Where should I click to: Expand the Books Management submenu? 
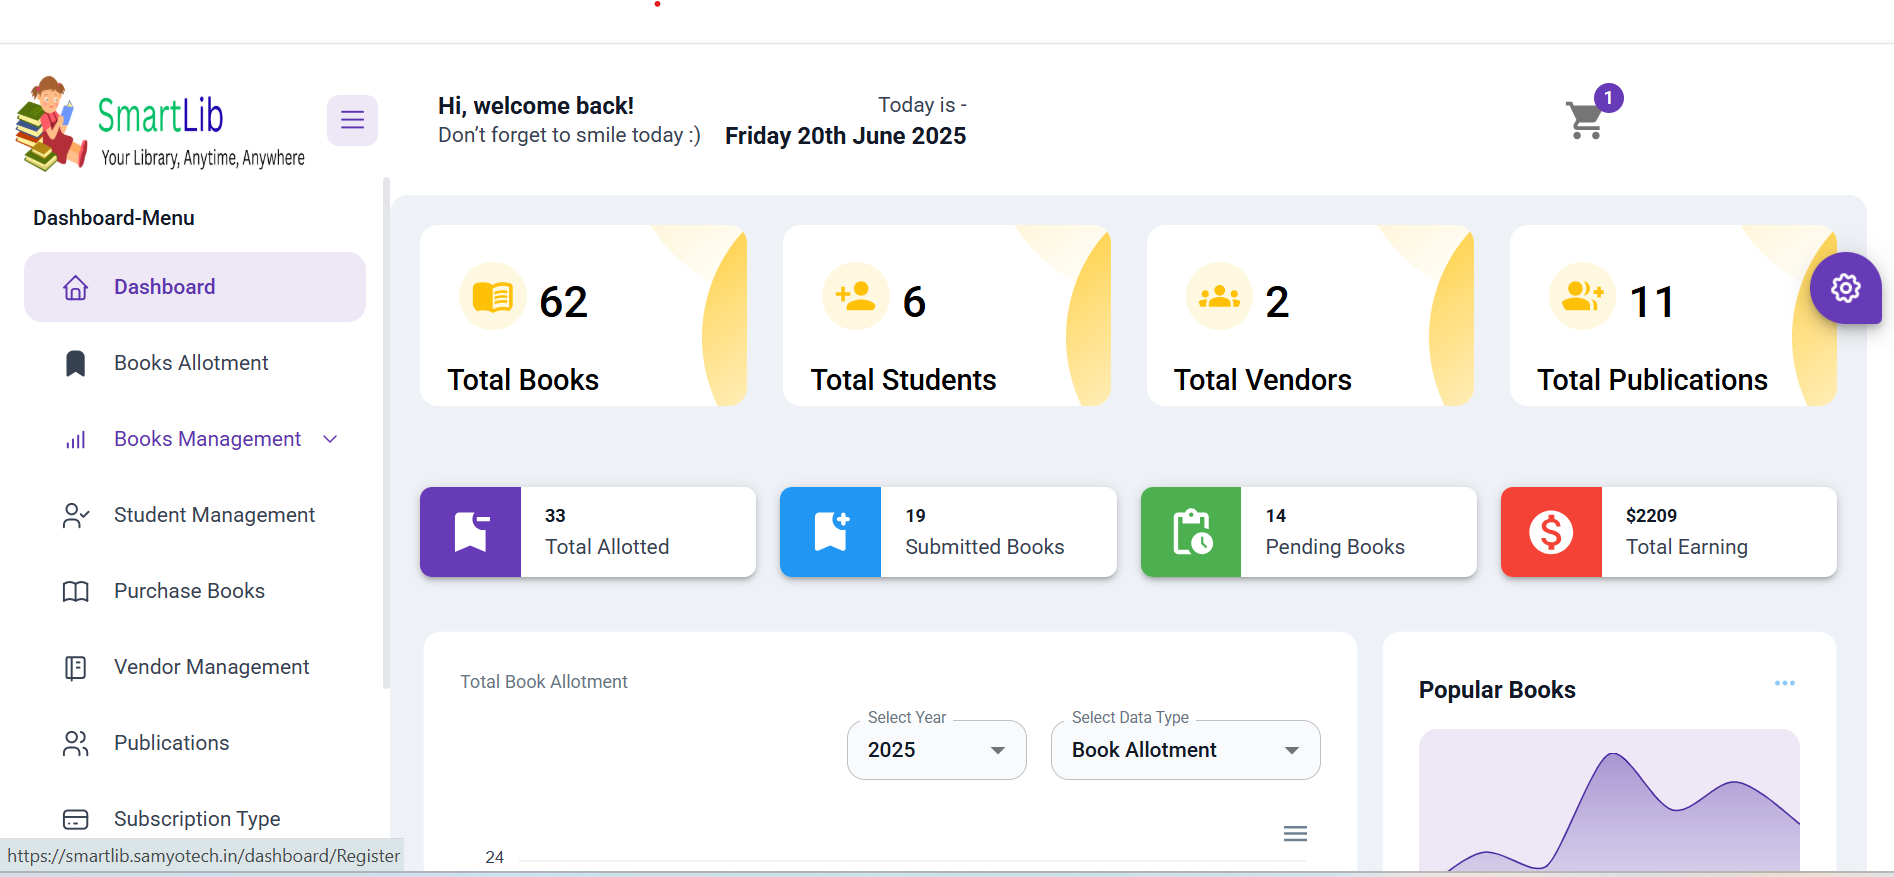207,439
